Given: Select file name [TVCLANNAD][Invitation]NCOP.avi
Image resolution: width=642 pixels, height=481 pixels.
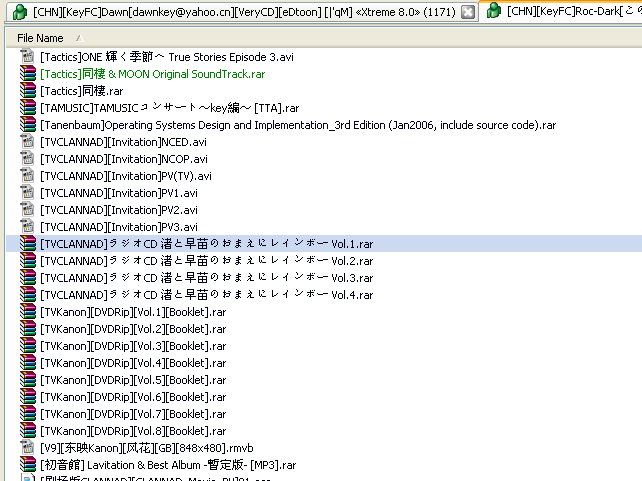Looking at the screenshot, I should (124, 159).
